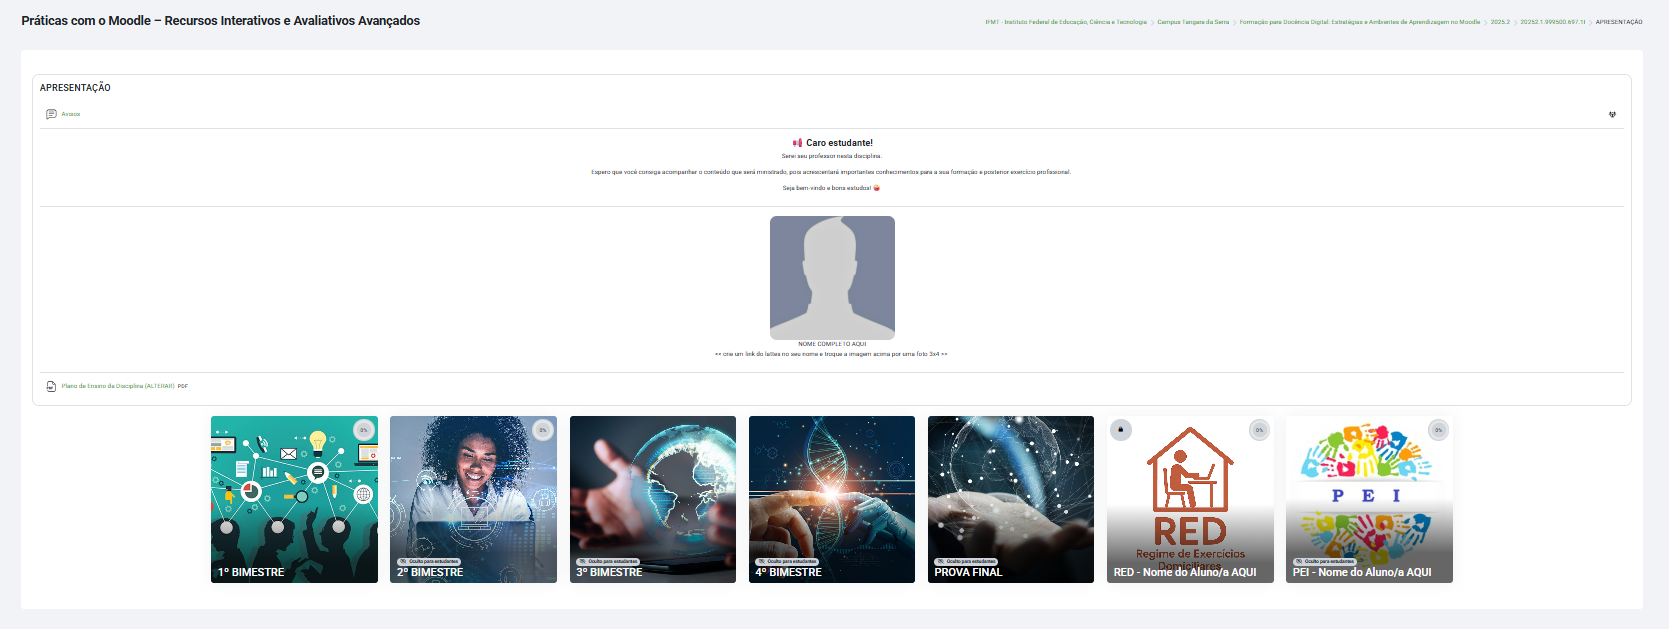This screenshot has width=1669, height=629.
Task: Open Plano de Ensino da Disciplina link
Action: 118,386
